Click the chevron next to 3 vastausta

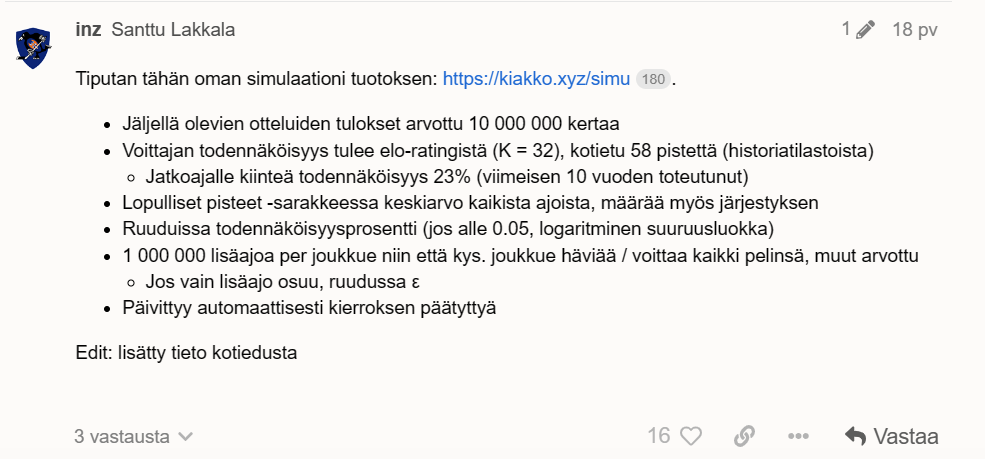[x=184, y=437]
